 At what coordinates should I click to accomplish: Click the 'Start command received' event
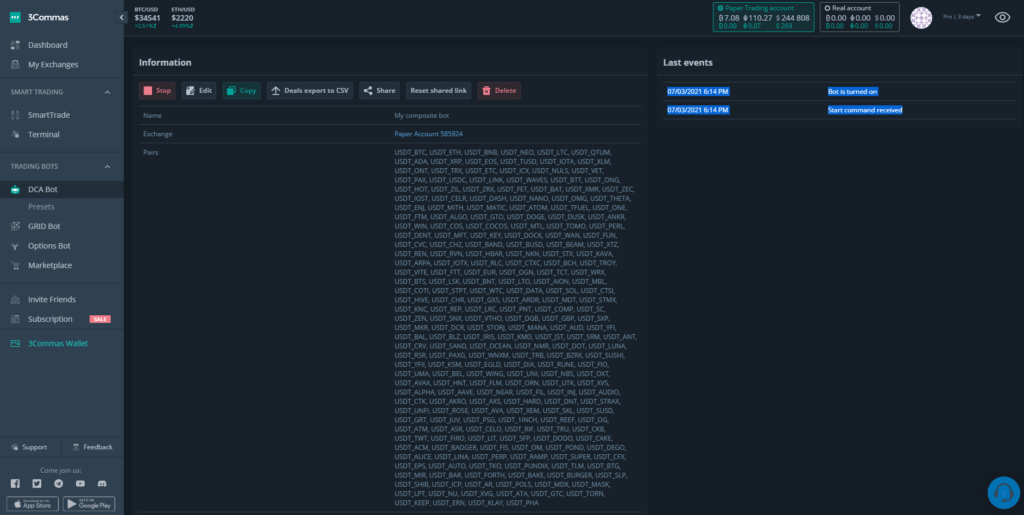click(865, 110)
